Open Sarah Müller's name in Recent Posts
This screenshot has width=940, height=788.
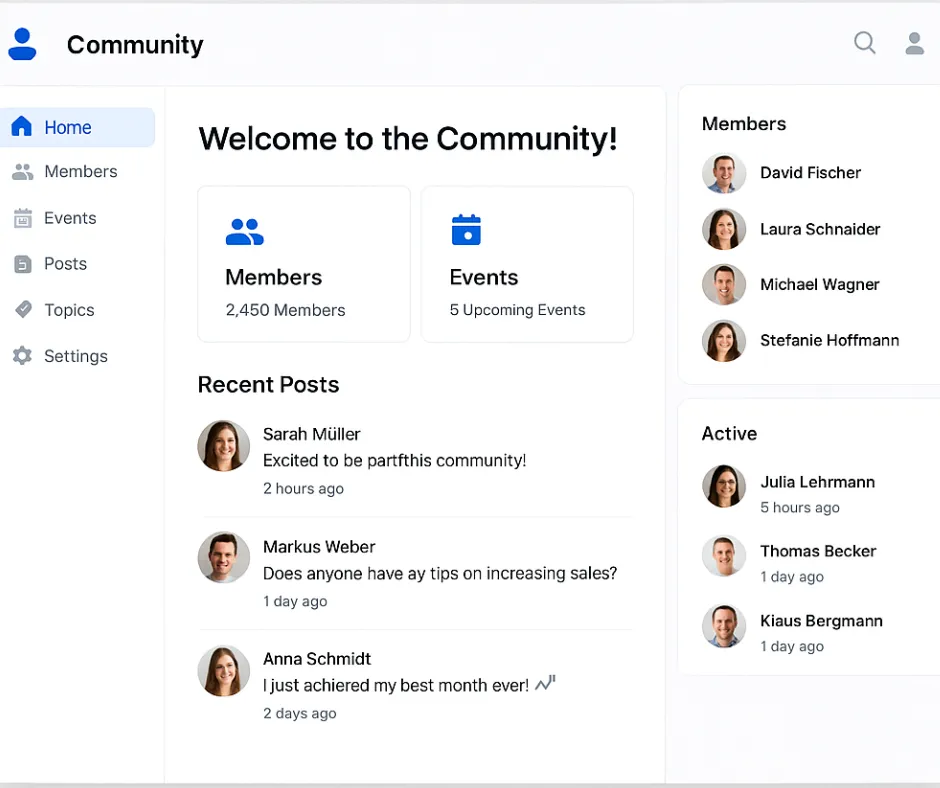312,434
